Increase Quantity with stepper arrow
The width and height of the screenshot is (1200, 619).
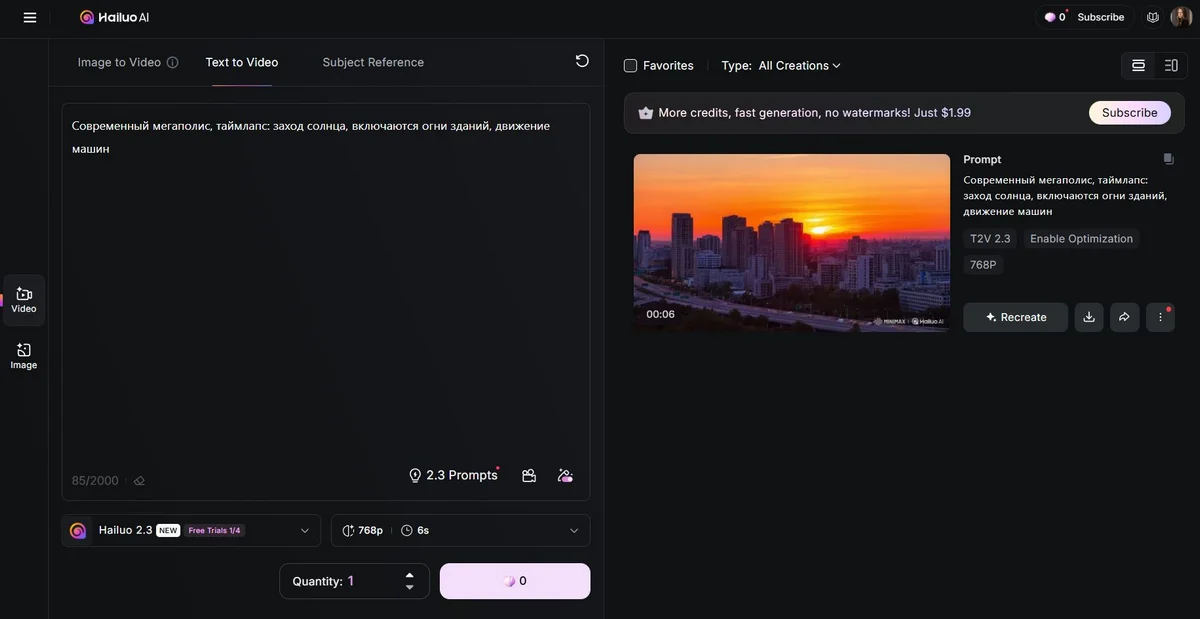point(409,575)
